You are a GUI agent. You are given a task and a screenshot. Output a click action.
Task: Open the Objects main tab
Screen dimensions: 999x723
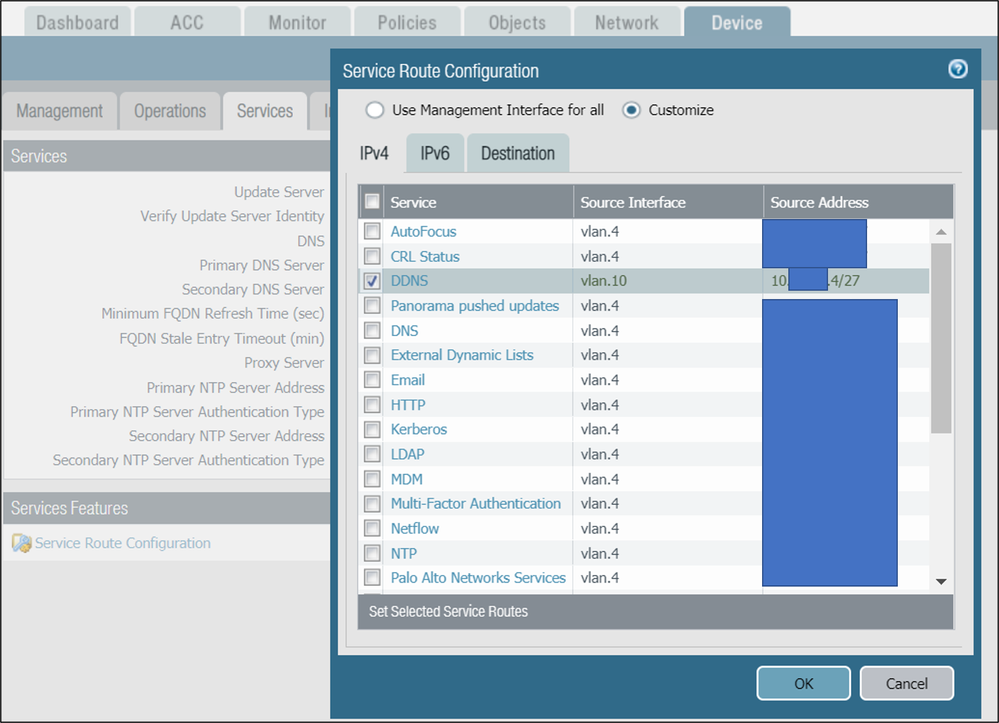517,22
